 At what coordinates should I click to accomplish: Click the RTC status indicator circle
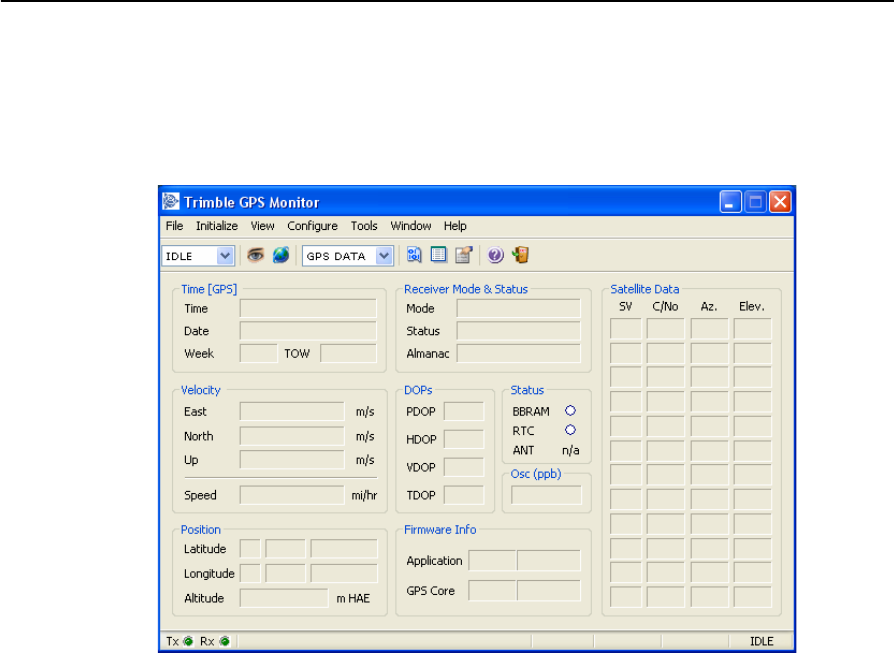point(570,430)
